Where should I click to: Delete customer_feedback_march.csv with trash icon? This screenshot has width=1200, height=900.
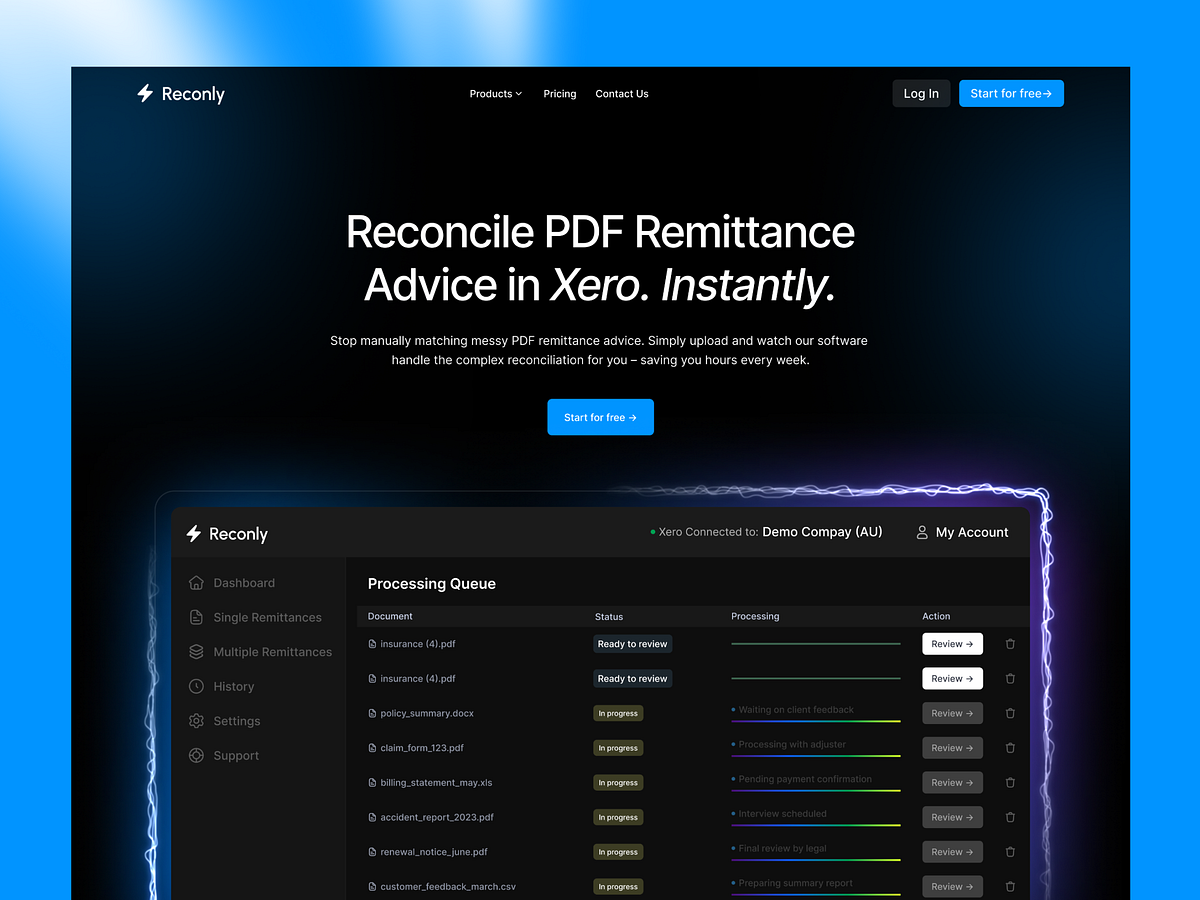pyautogui.click(x=1010, y=886)
